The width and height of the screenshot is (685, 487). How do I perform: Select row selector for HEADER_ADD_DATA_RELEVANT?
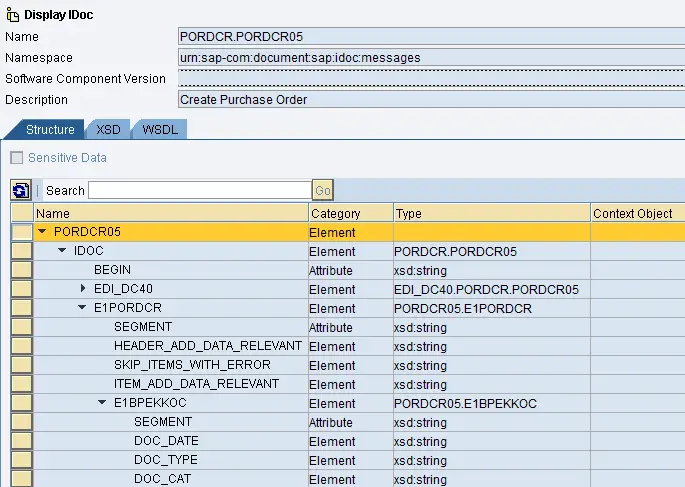pyautogui.click(x=22, y=346)
